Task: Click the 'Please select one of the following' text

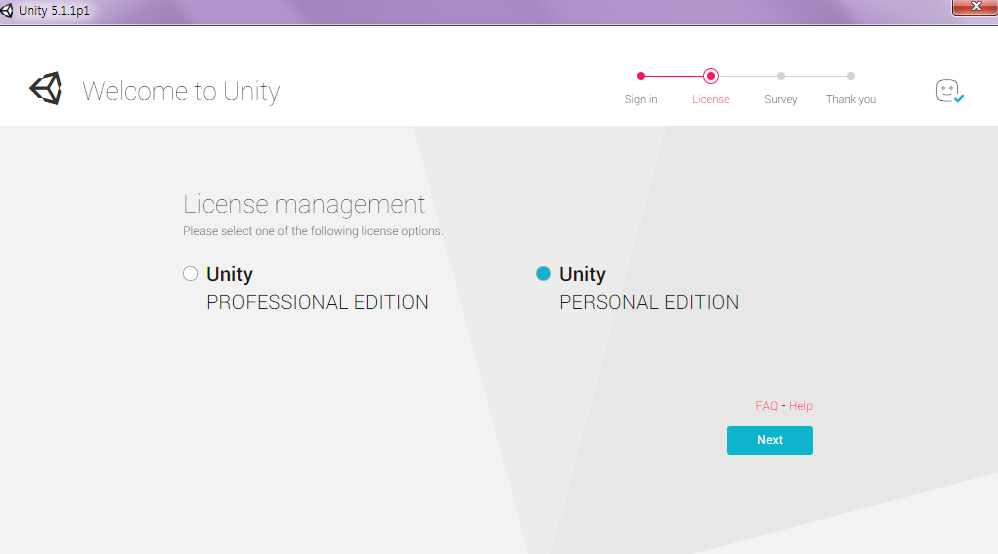Action: [313, 231]
